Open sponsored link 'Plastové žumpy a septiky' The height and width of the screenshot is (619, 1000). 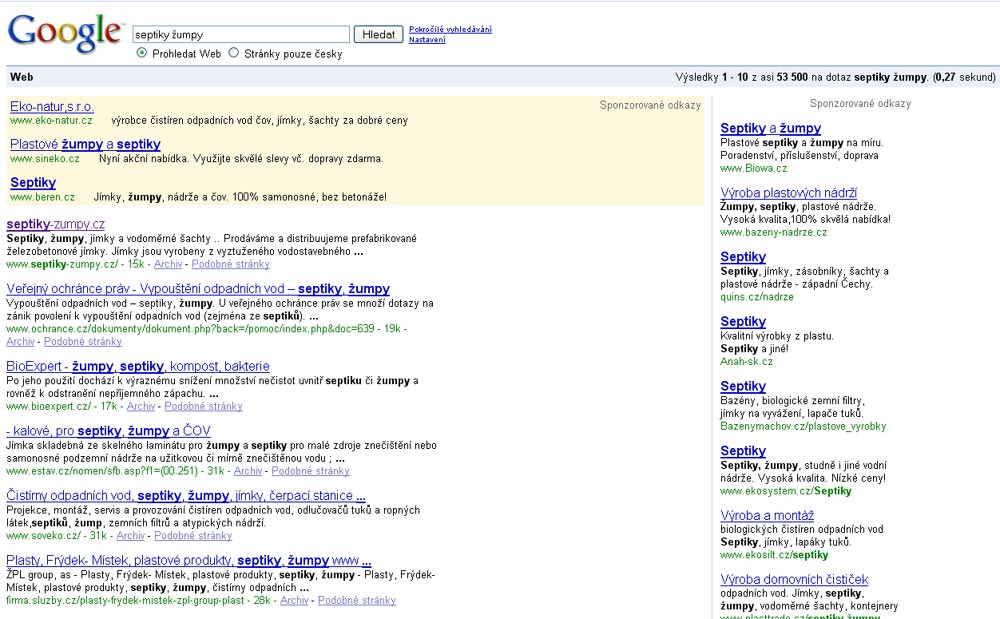(x=85, y=144)
